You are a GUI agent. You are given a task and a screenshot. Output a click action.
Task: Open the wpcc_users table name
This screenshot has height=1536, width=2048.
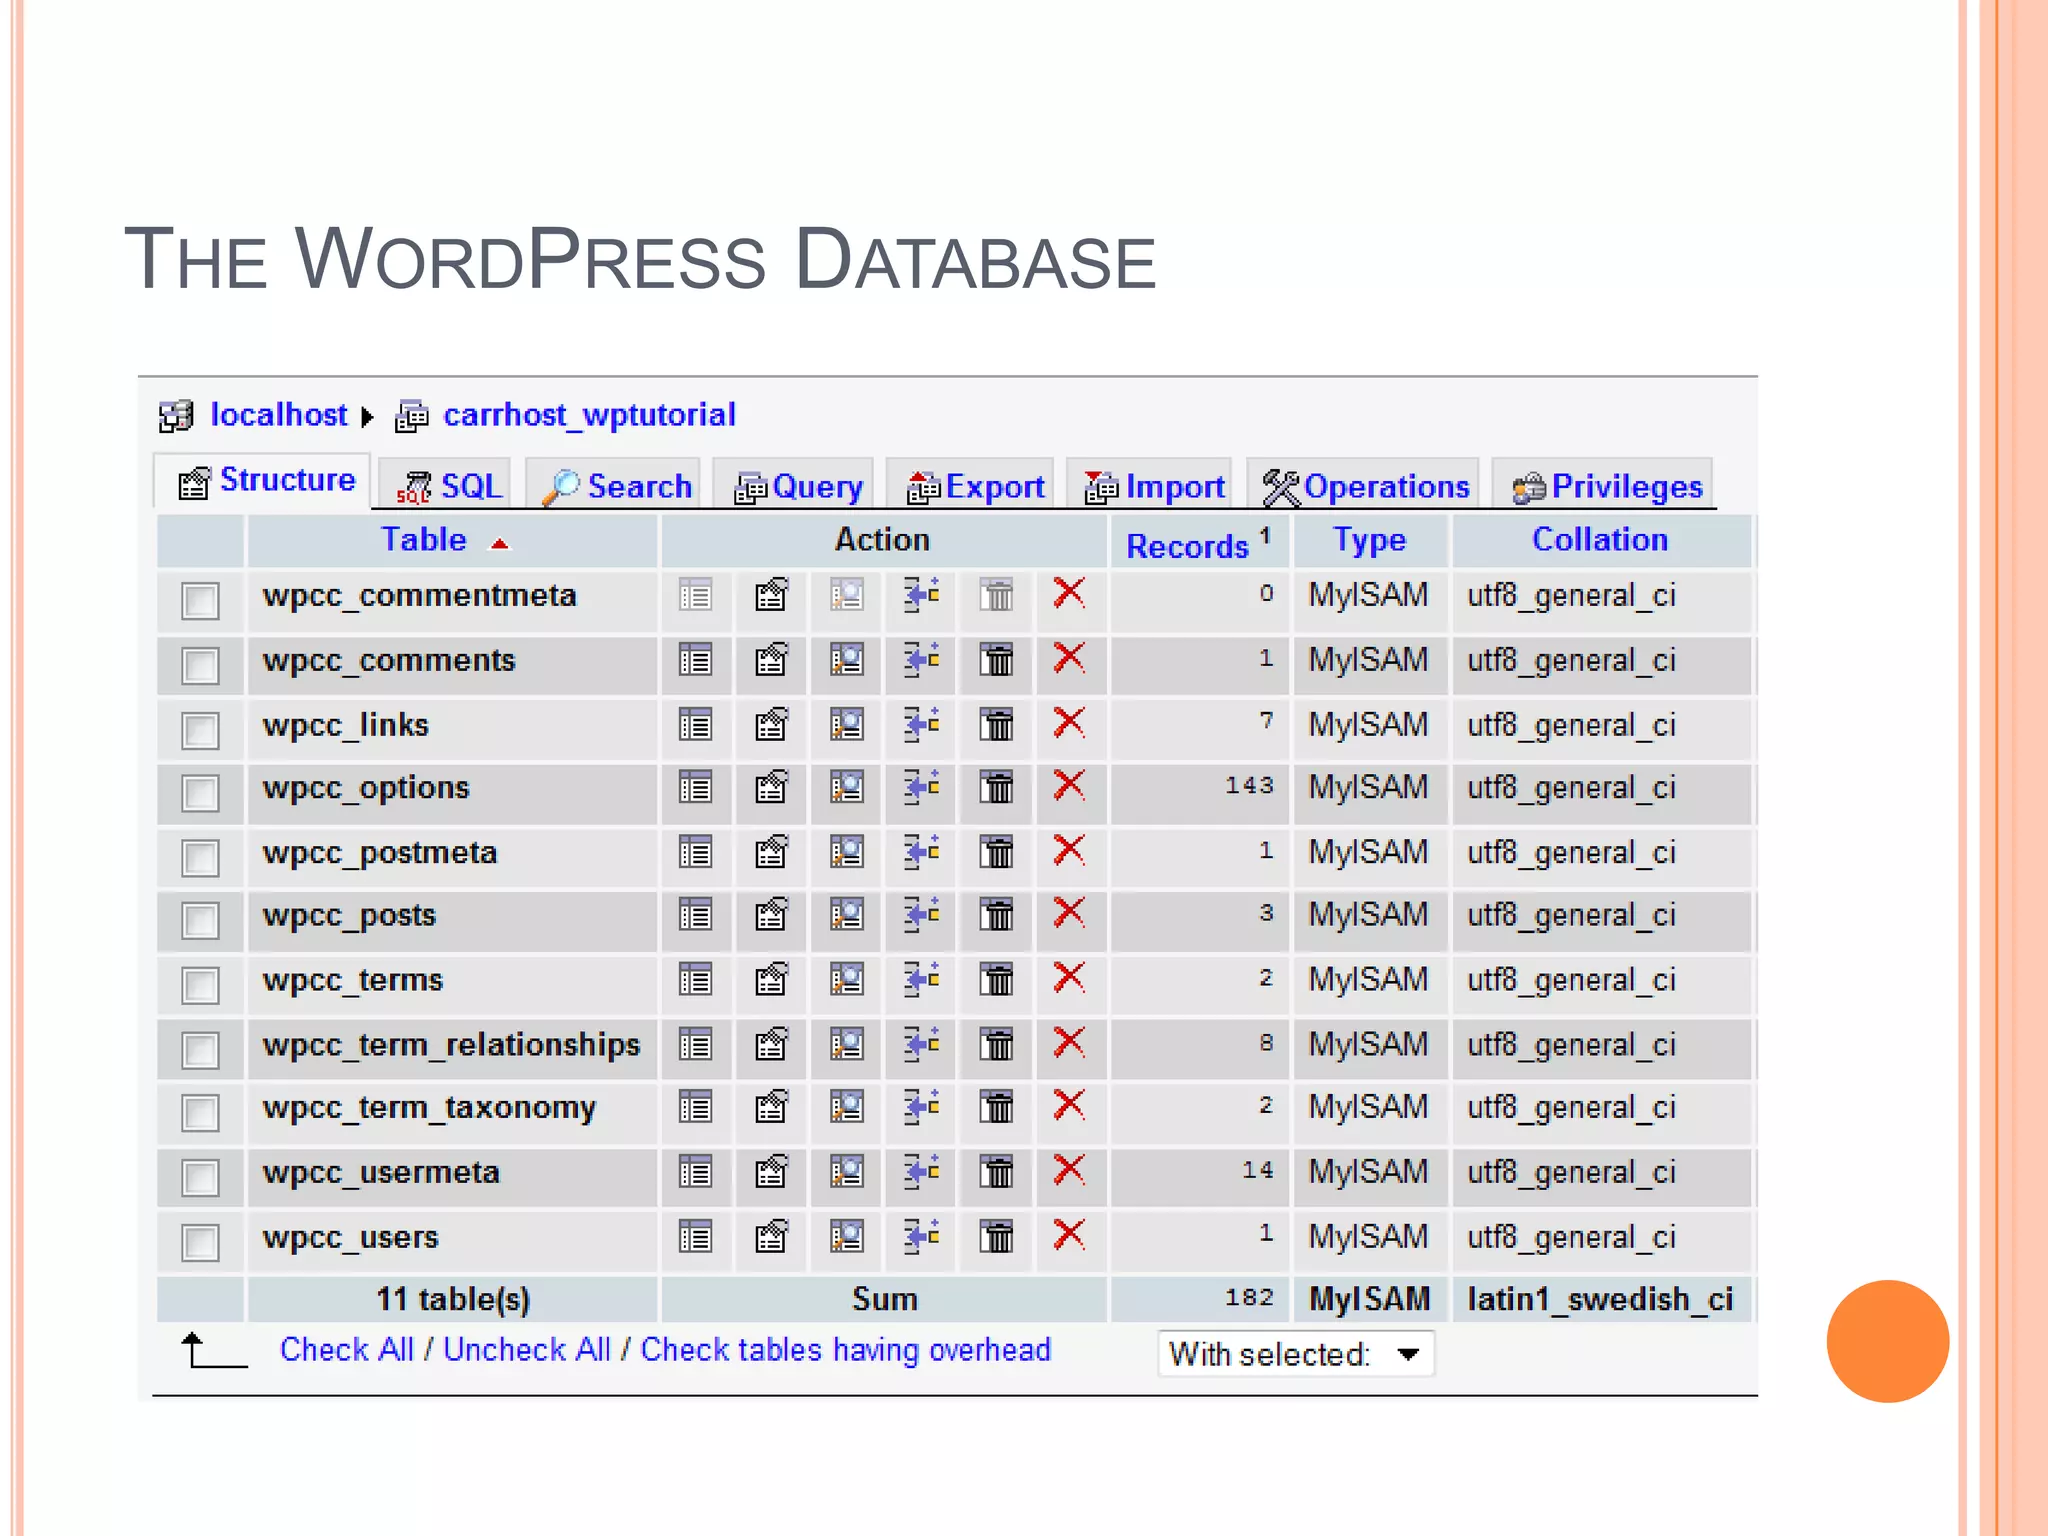[350, 1238]
